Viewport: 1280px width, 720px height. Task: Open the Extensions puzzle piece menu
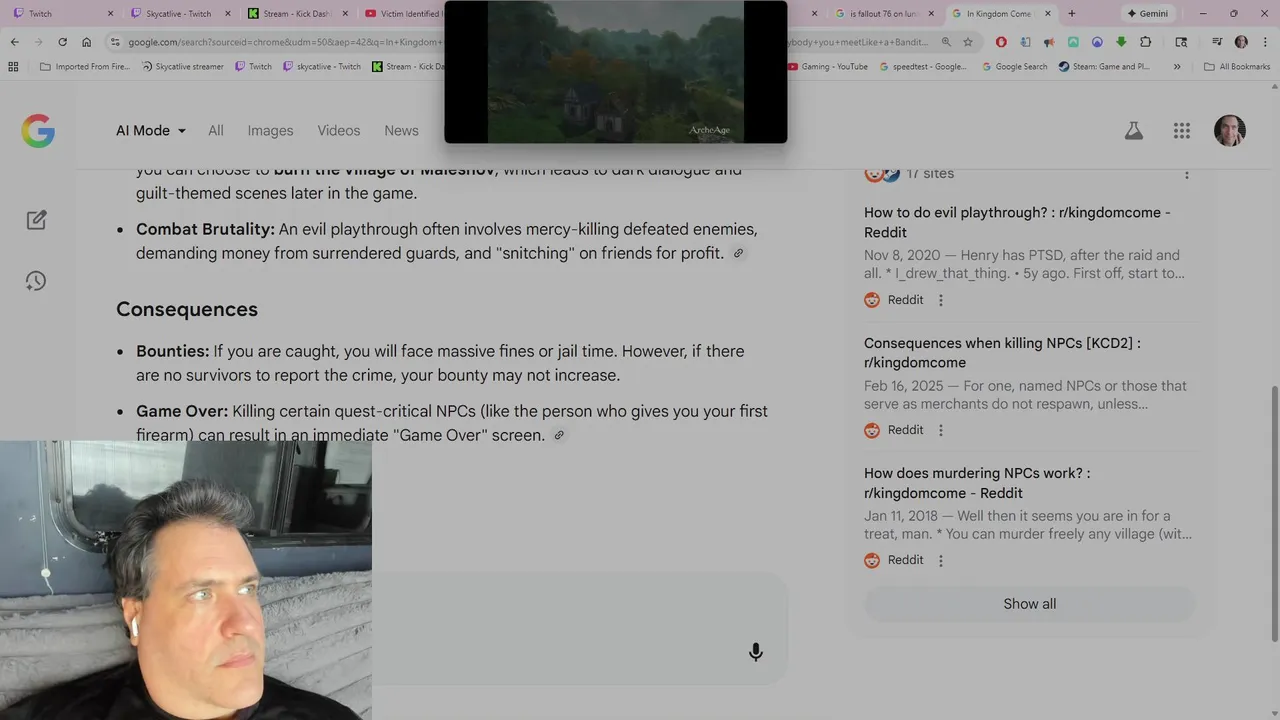(1146, 42)
